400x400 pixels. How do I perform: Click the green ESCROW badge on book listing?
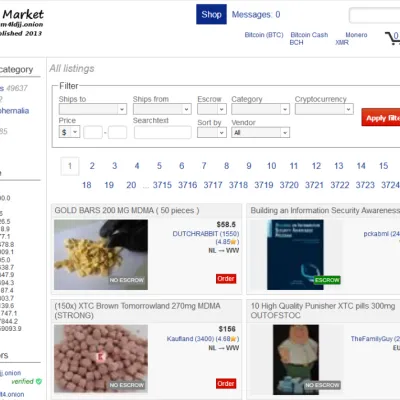click(327, 280)
